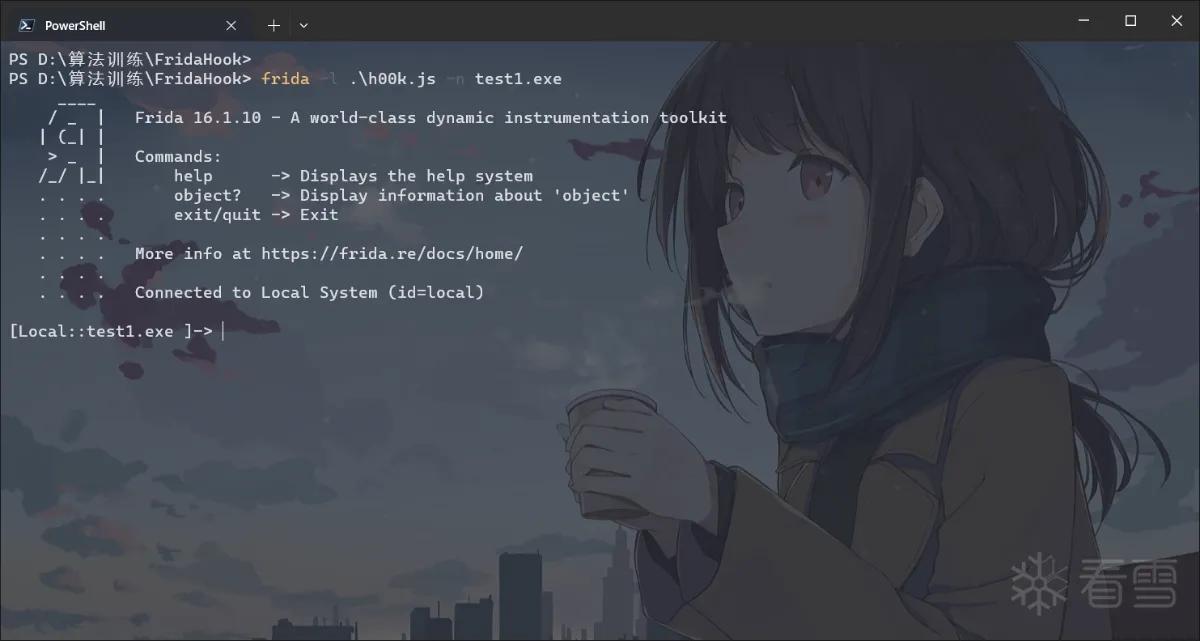This screenshot has height=641, width=1200.
Task: Select the PowerShell tab title
Action: (x=75, y=25)
